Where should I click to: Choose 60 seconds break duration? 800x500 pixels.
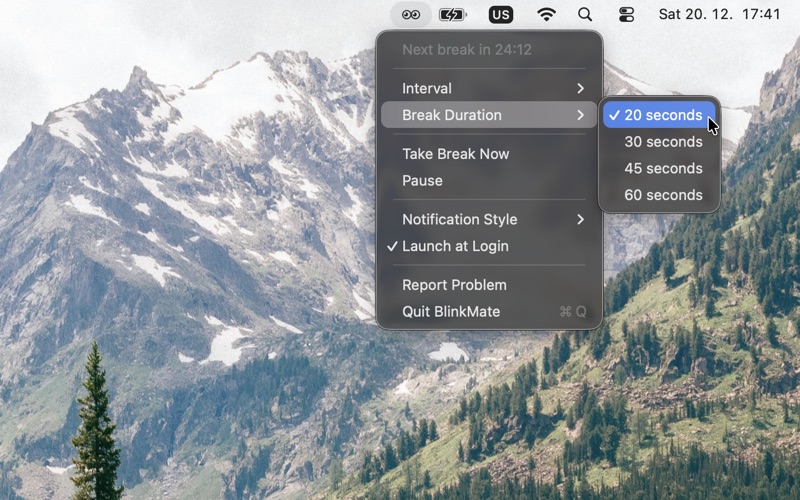click(659, 195)
